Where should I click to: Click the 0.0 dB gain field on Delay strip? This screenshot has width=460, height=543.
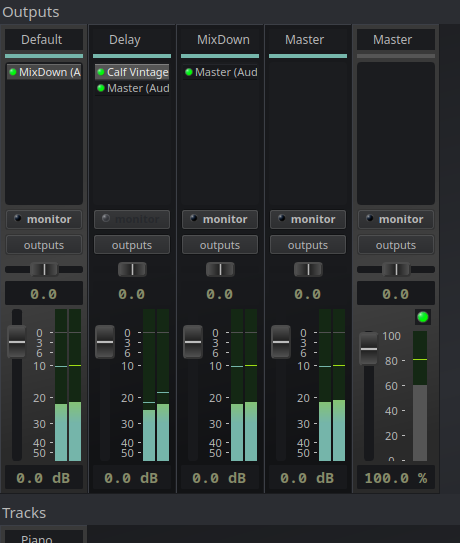click(x=132, y=478)
